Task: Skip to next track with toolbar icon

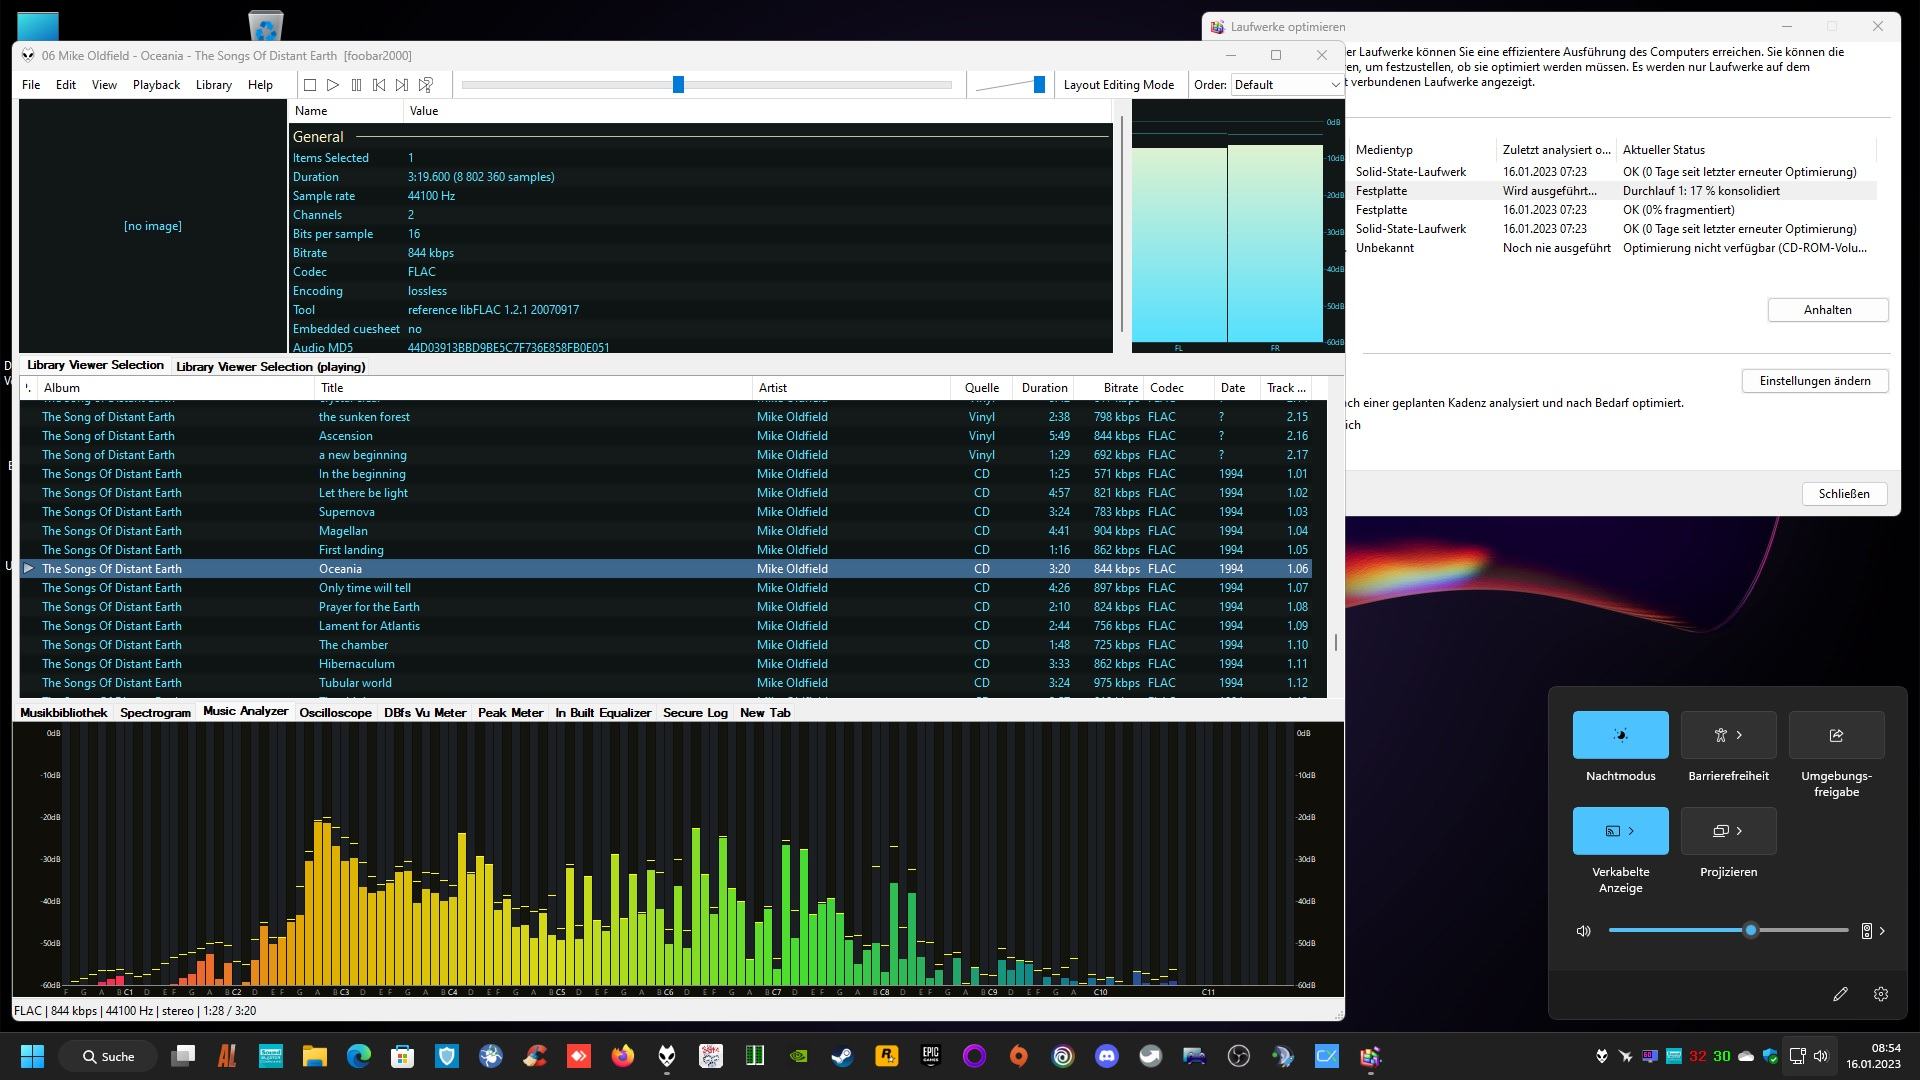Action: pos(402,85)
